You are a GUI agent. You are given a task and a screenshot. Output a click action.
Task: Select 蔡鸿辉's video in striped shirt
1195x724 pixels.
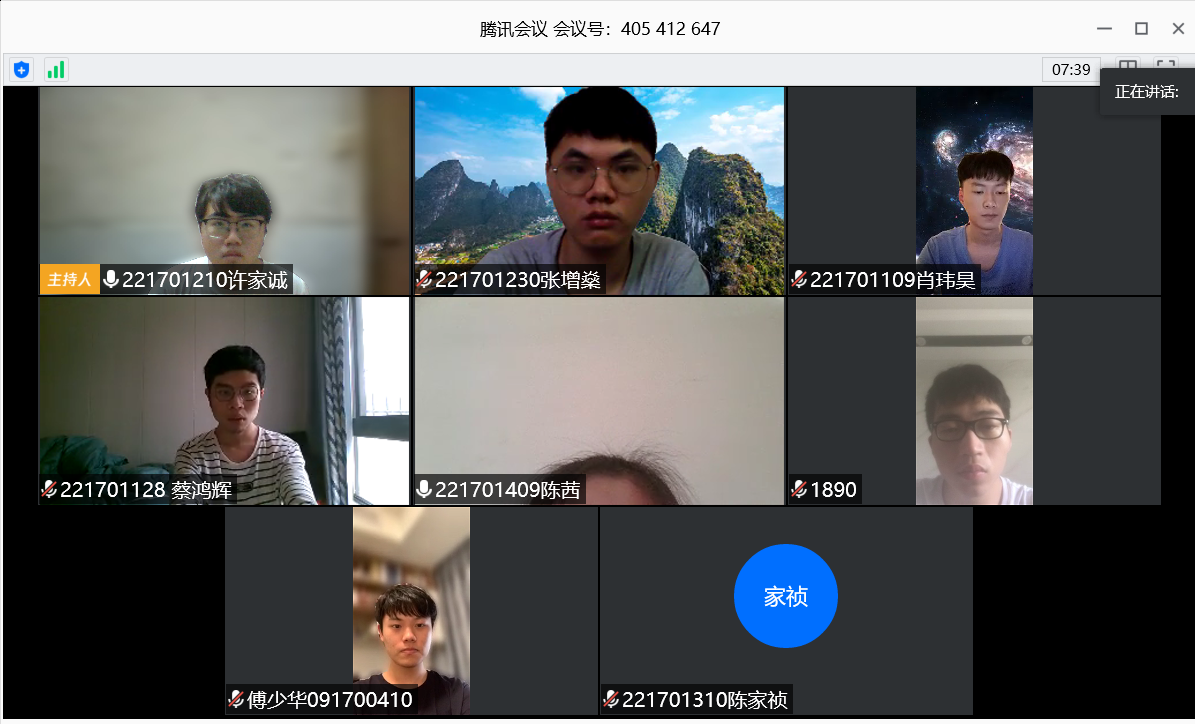pos(225,401)
